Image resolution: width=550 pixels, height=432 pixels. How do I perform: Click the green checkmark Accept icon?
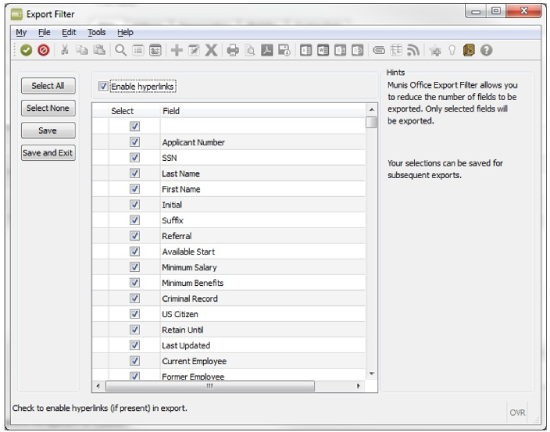[x=26, y=50]
